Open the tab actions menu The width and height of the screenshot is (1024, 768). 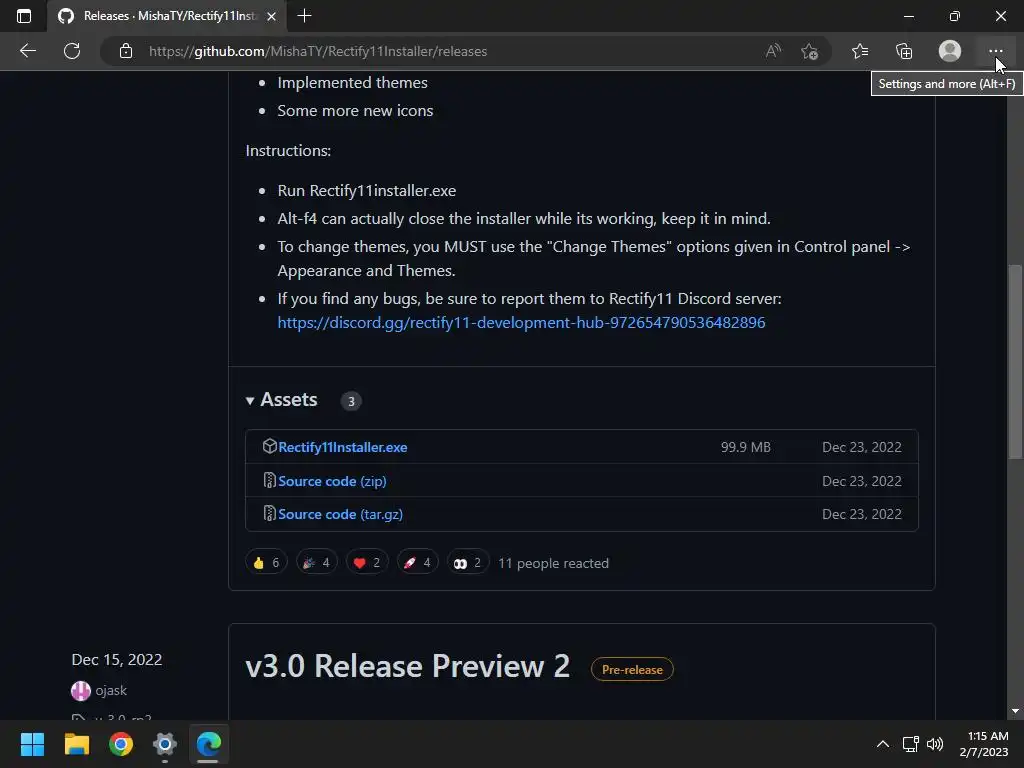[24, 16]
